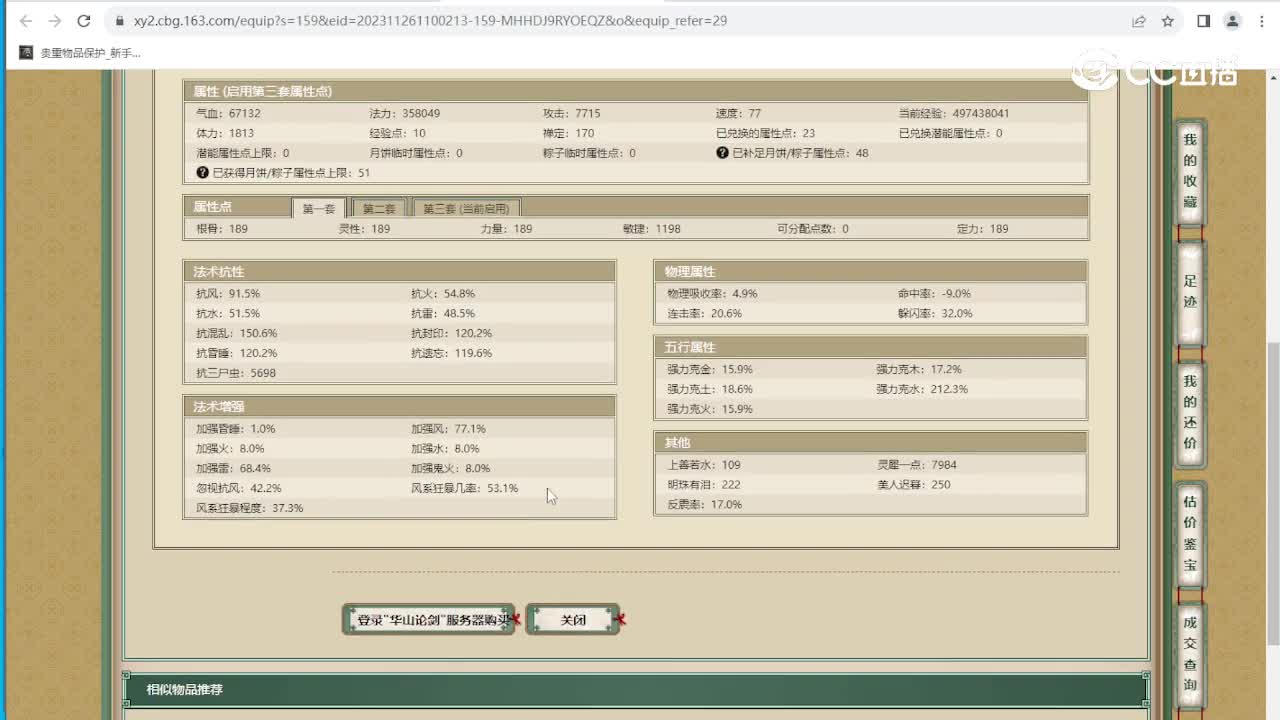Screen dimensions: 1280x720
Task: Click the 法力：358049 value
Action: pyautogui.click(x=405, y=113)
